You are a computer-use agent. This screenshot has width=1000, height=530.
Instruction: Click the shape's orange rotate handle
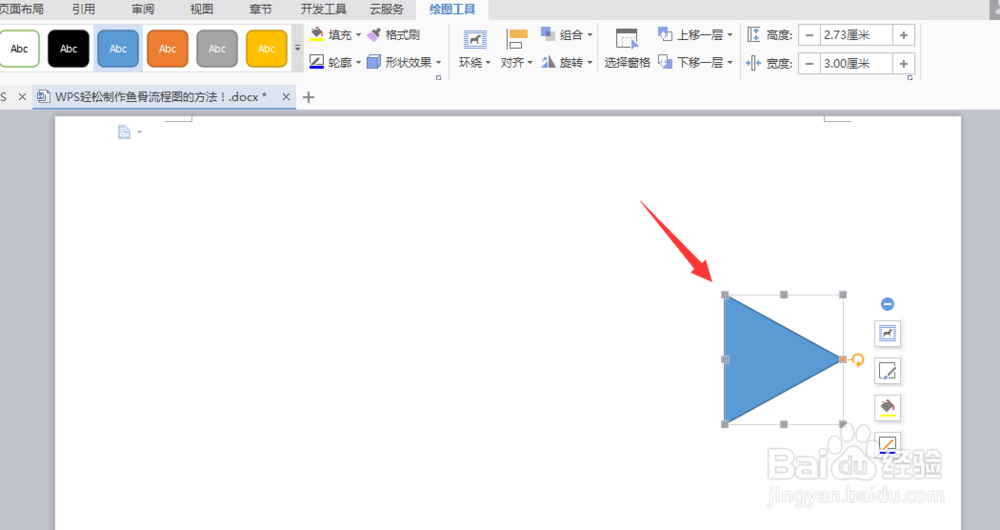858,360
